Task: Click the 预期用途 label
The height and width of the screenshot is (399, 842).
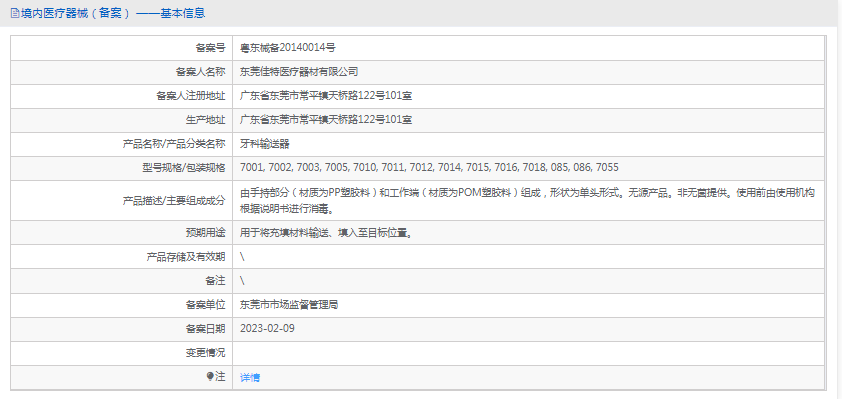Action: click(x=206, y=233)
